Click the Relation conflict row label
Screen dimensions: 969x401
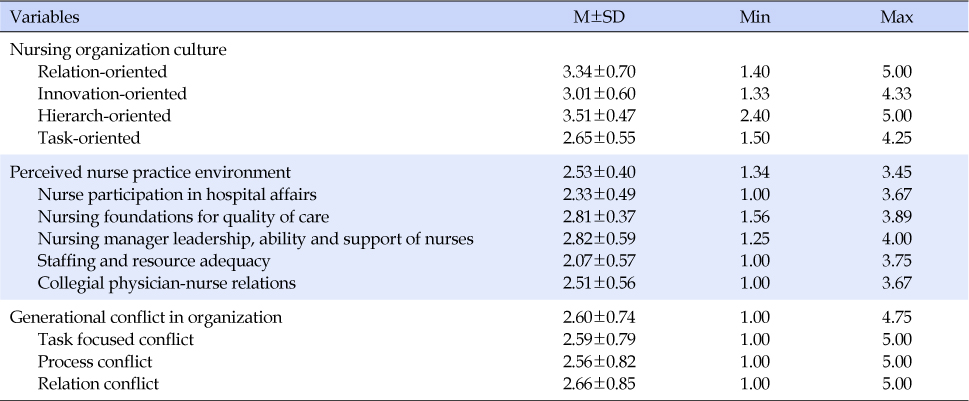[98, 384]
